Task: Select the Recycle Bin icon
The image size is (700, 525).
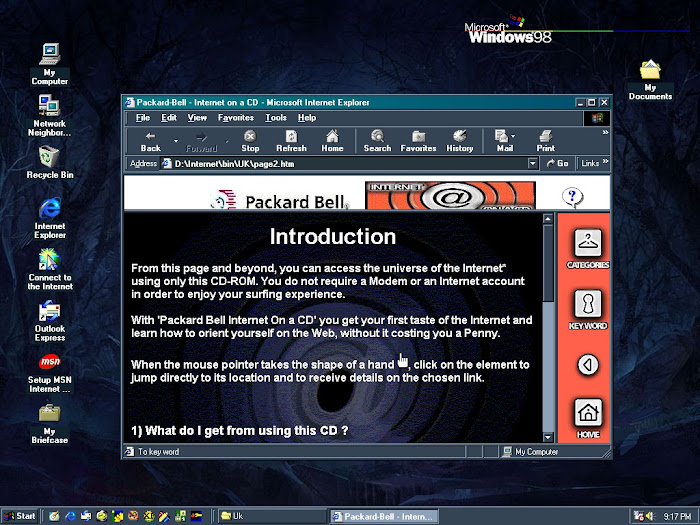Action: coord(50,162)
